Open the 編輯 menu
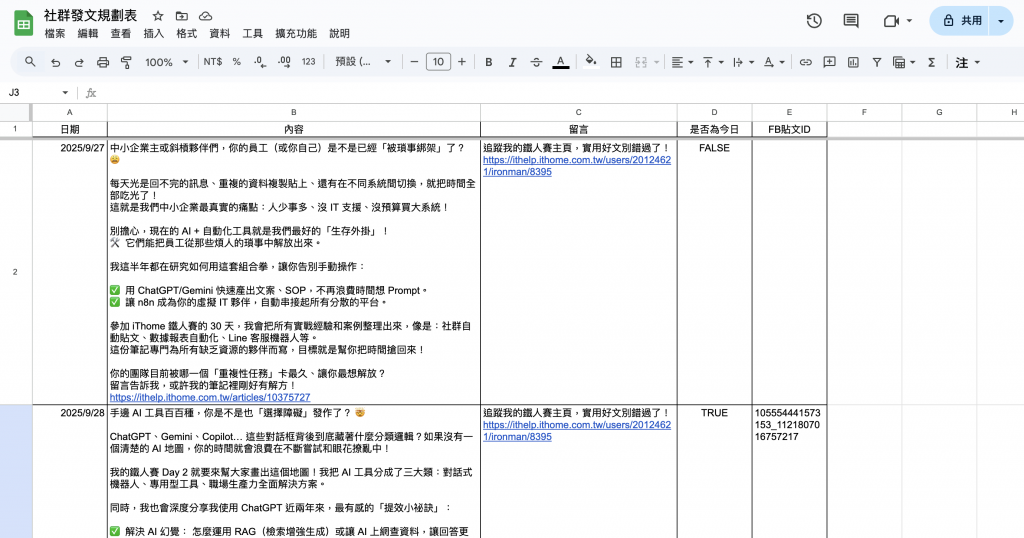 [x=88, y=33]
